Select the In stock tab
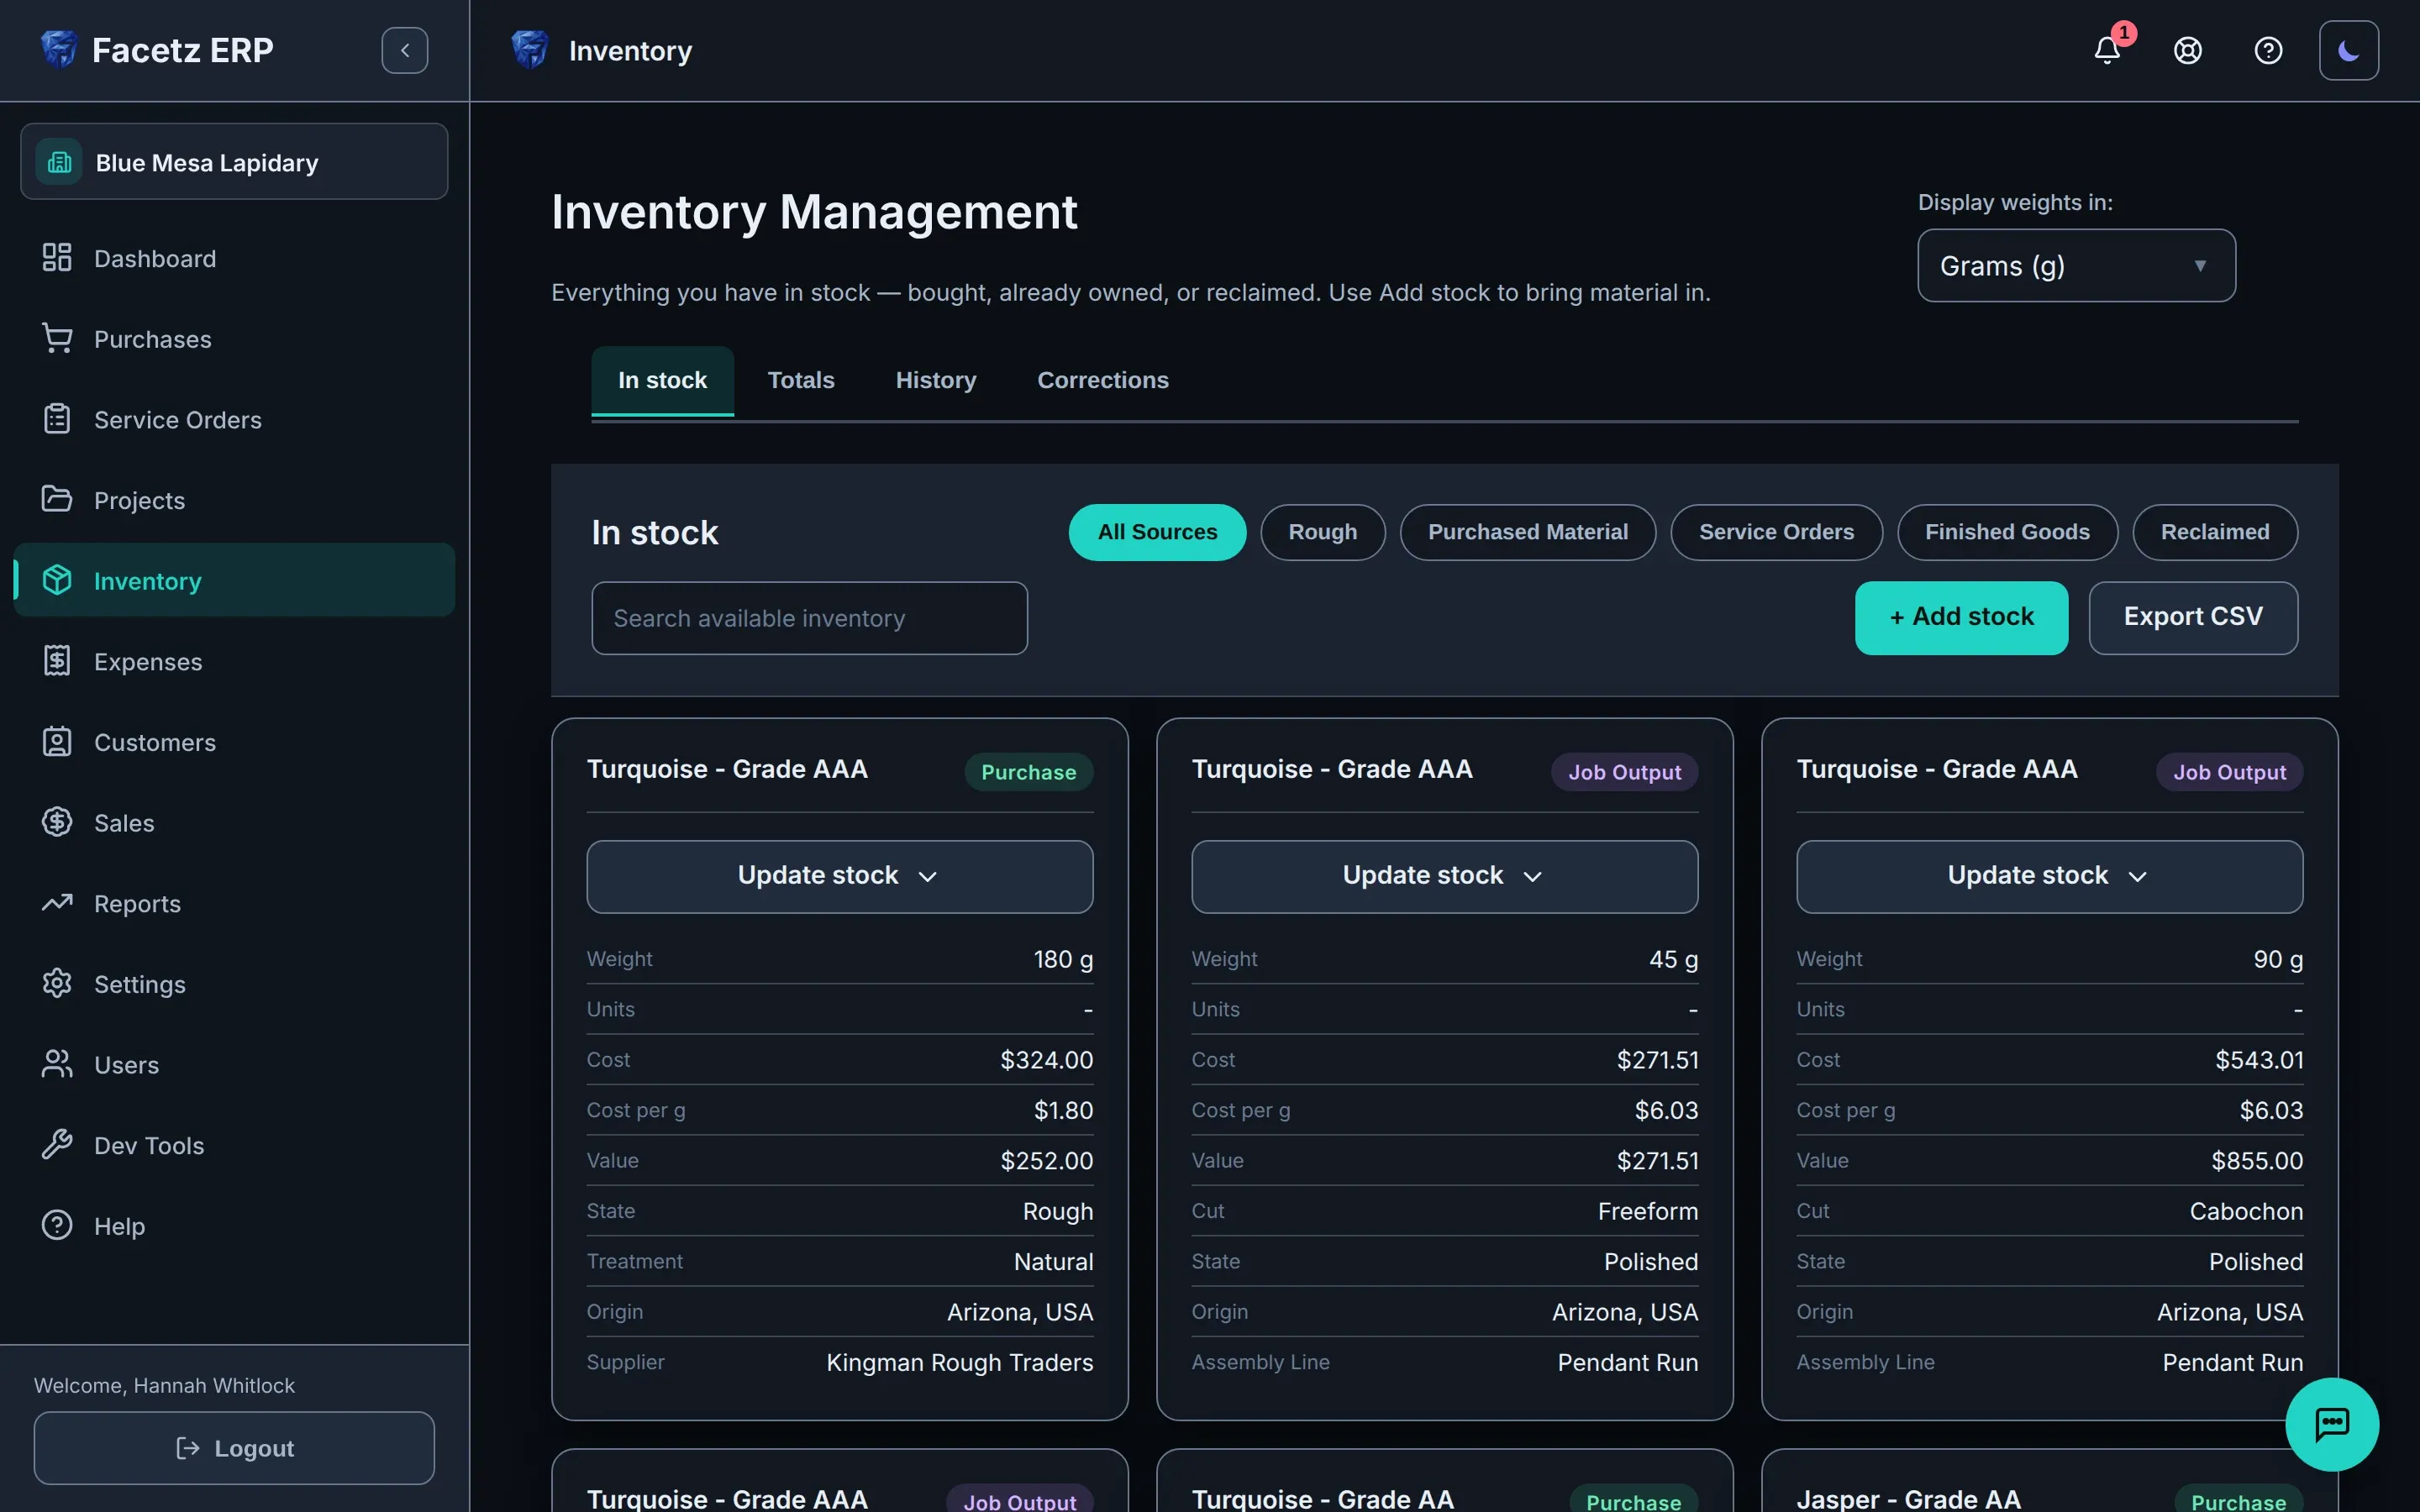Image resolution: width=2420 pixels, height=1512 pixels. coord(662,380)
